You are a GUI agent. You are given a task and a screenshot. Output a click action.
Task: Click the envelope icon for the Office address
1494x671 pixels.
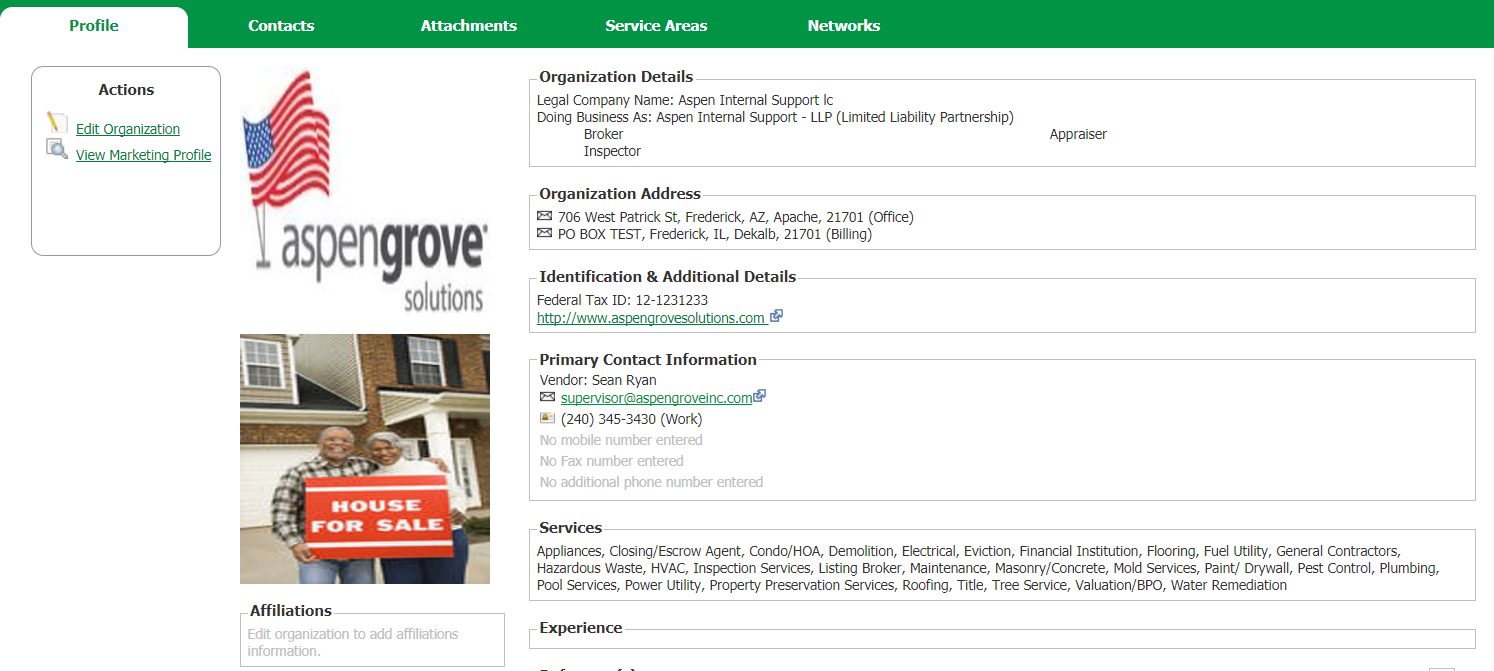click(544, 216)
